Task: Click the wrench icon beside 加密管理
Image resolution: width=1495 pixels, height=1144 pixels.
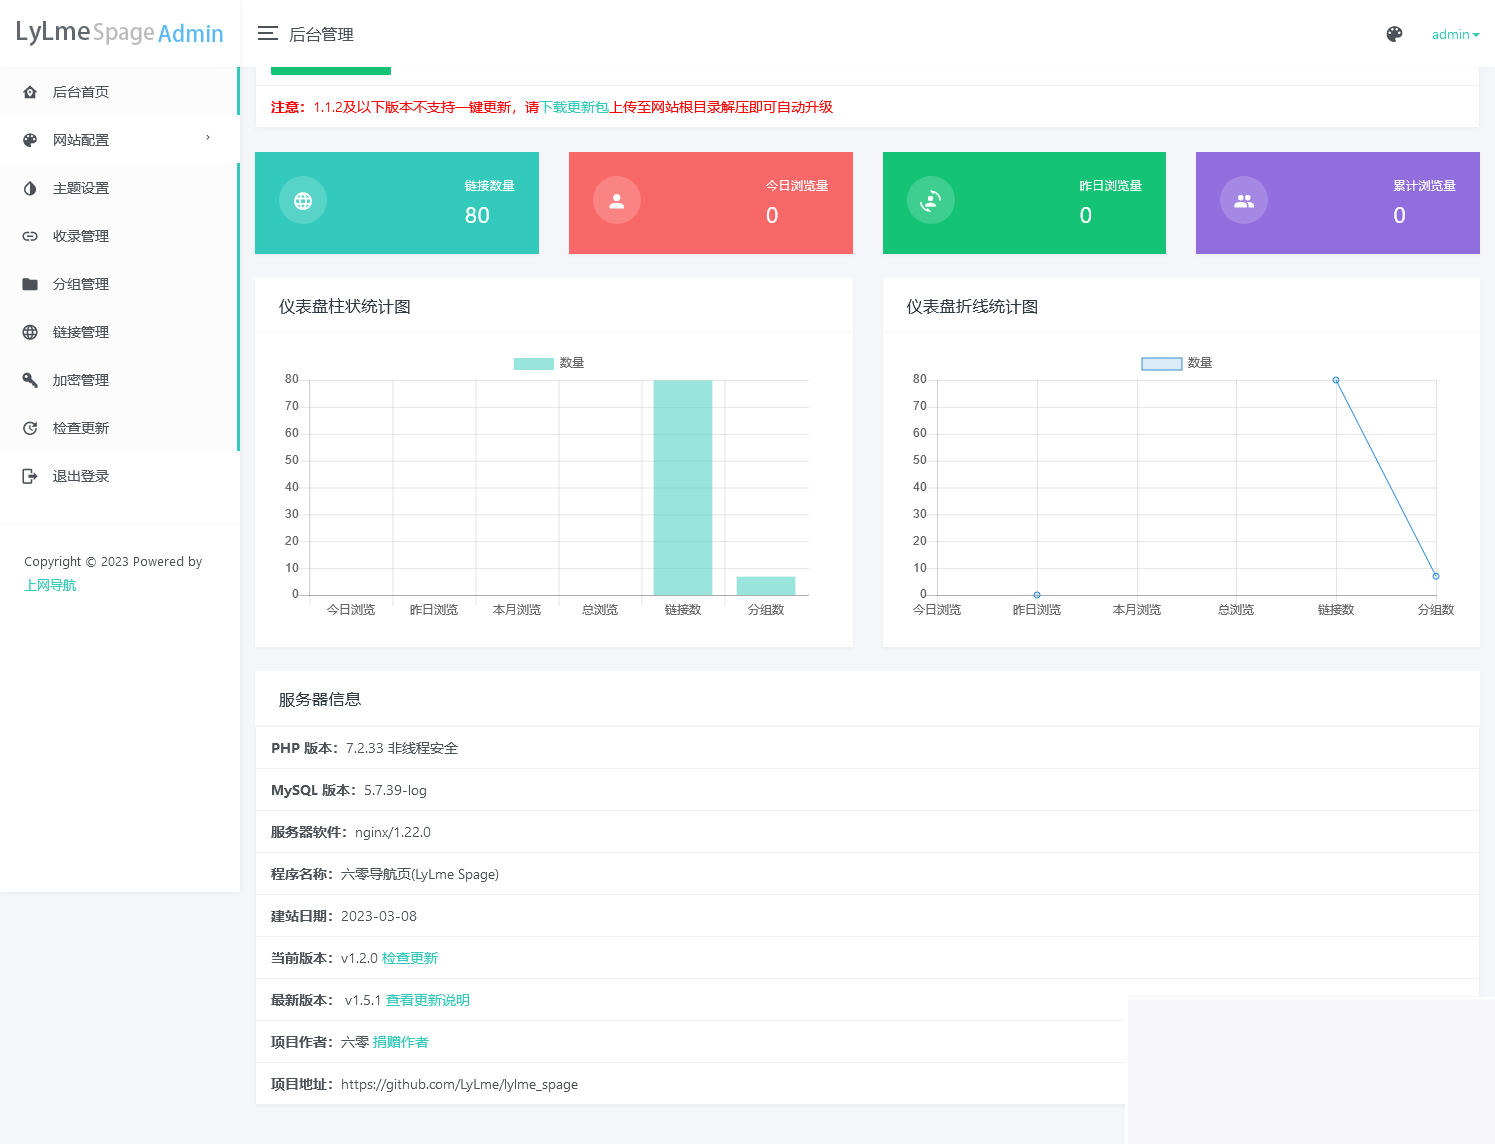Action: [30, 379]
